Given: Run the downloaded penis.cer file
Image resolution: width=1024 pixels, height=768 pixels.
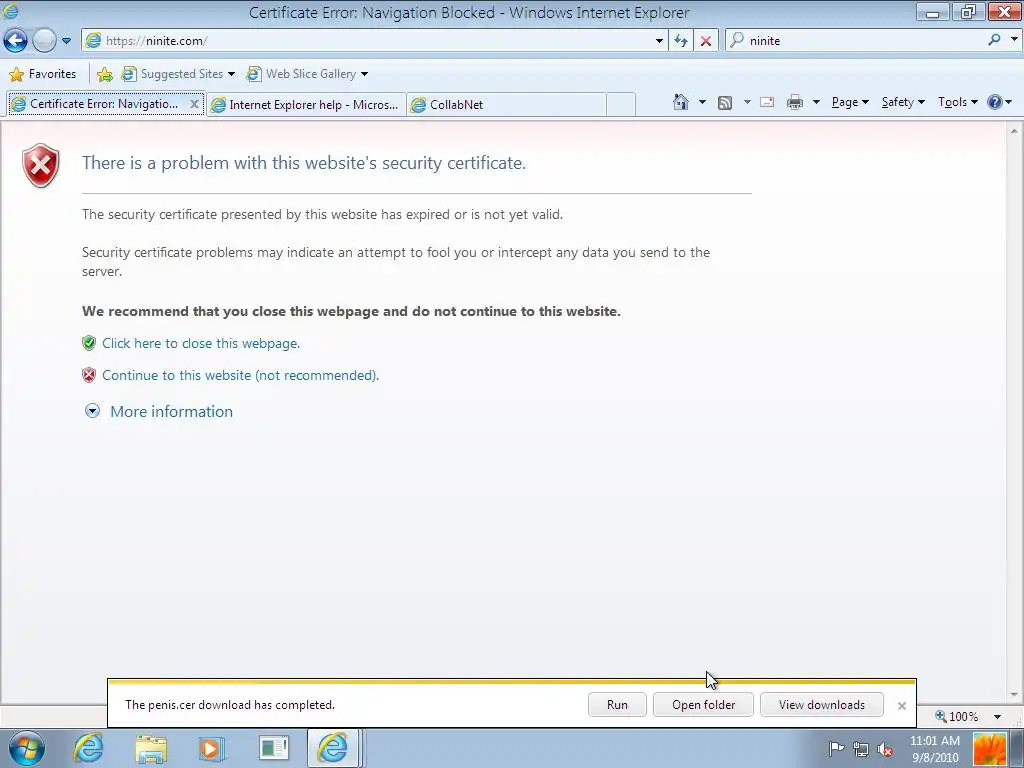Looking at the screenshot, I should (617, 705).
